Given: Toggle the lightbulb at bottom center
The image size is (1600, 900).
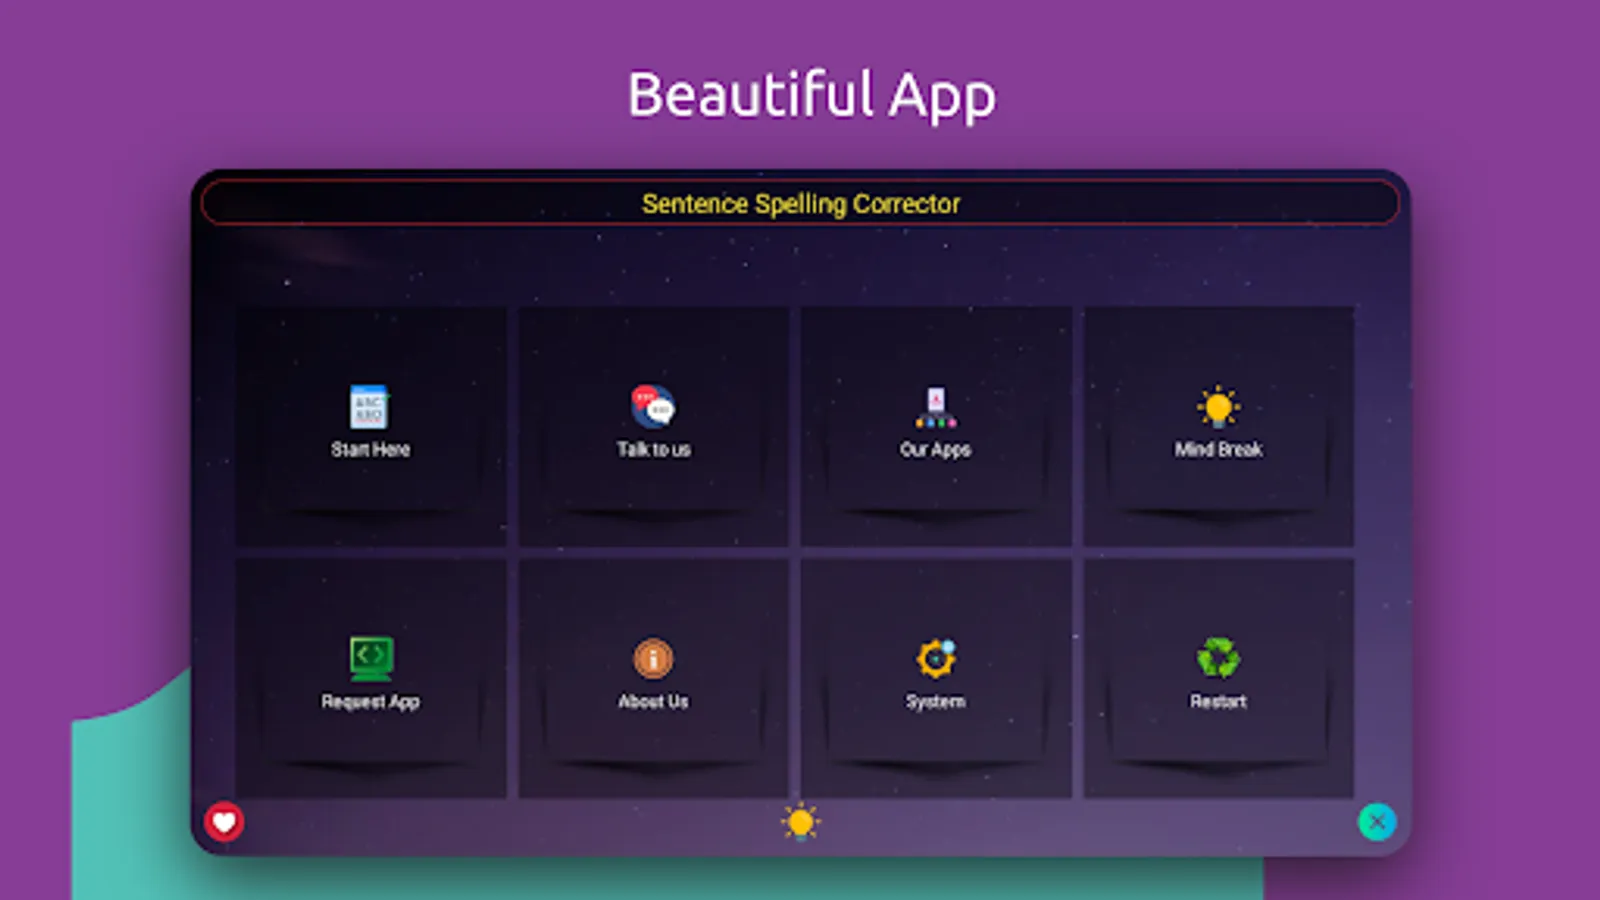Looking at the screenshot, I should [800, 820].
